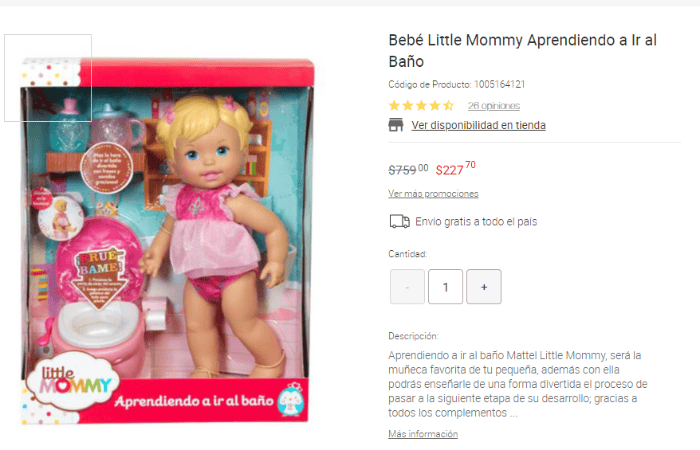Increase quantity with the plus button
The image size is (700, 450).
pos(484,287)
